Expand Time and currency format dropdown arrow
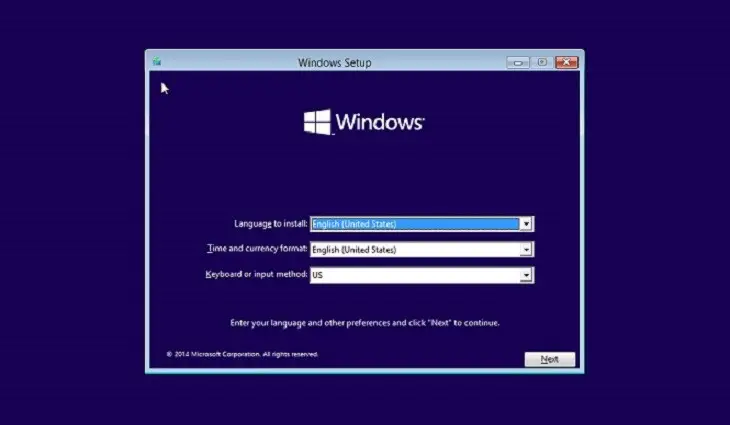This screenshot has height=425, width=730. tap(526, 250)
